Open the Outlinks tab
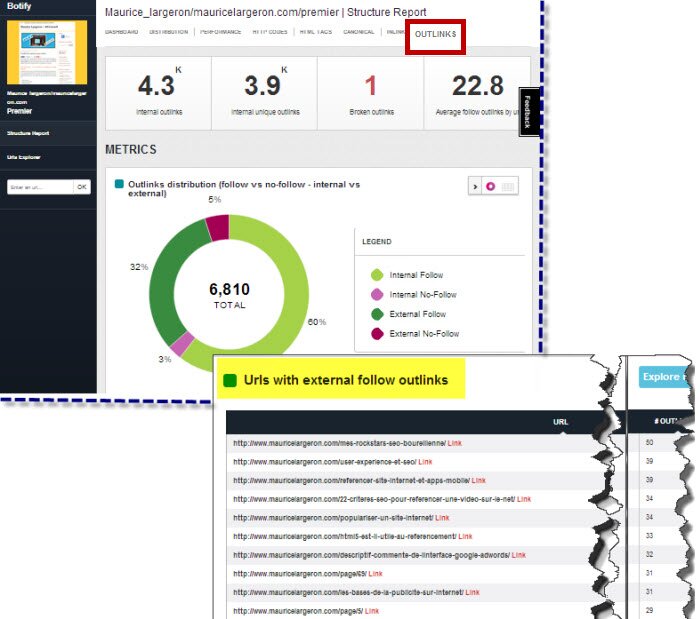The image size is (700, 619). tap(435, 34)
